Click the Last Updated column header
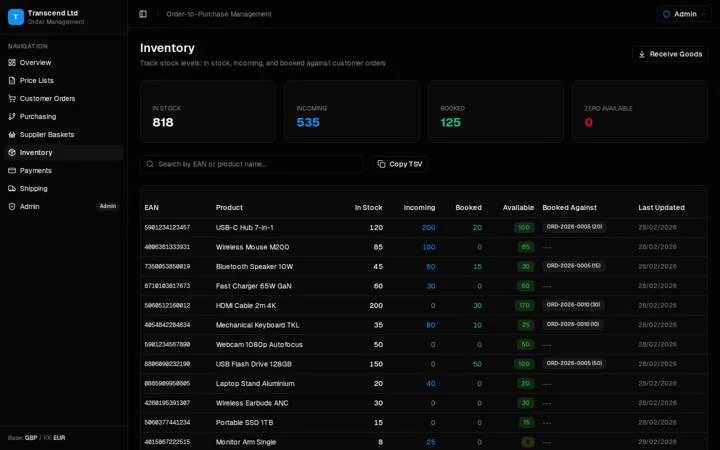The image size is (720, 450). click(661, 208)
